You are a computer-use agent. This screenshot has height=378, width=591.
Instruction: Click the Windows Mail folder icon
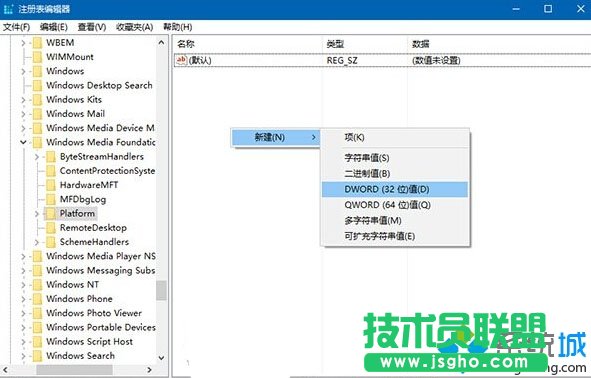(x=37, y=114)
